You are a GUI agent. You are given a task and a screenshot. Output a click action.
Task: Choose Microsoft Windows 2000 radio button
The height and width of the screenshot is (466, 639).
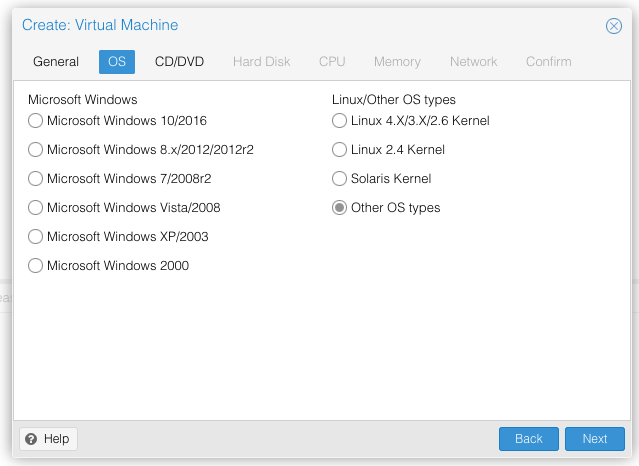[36, 266]
